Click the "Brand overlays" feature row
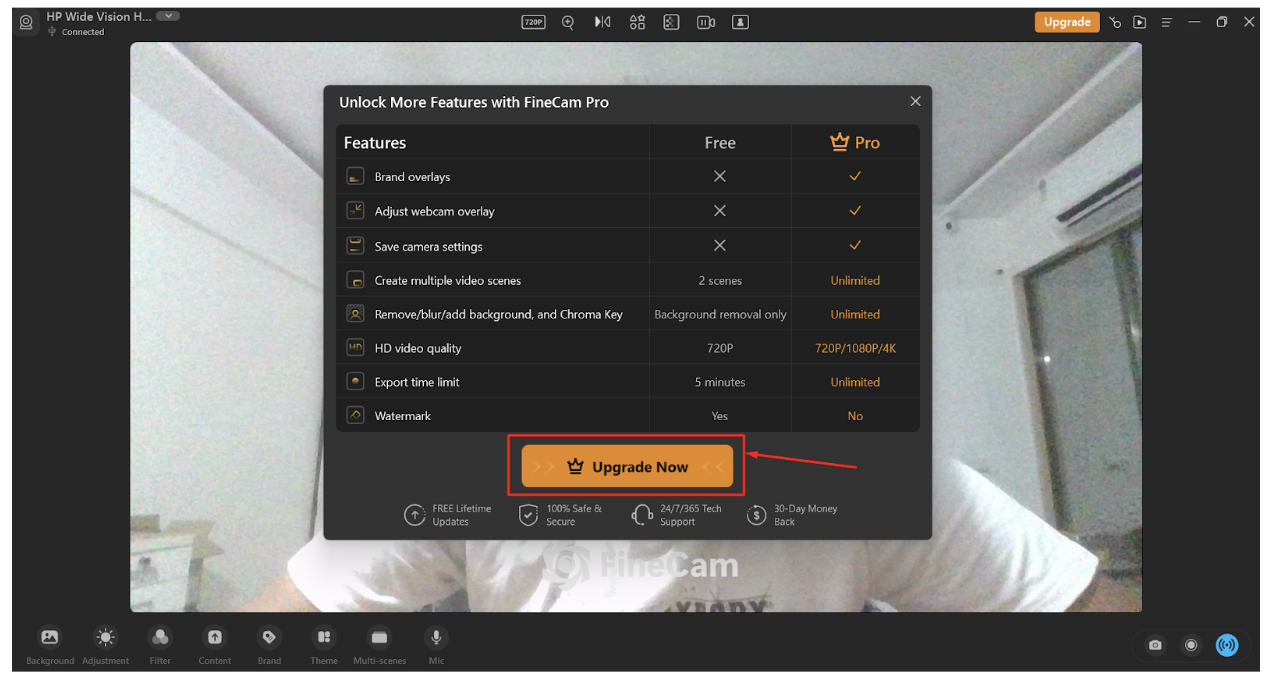This screenshot has width=1268, height=682. coord(628,176)
